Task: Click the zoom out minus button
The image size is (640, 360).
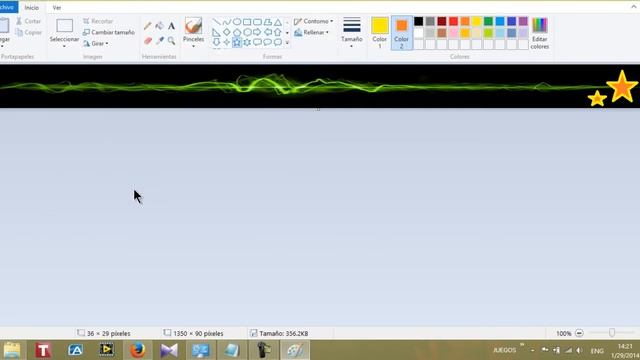Action: [579, 333]
